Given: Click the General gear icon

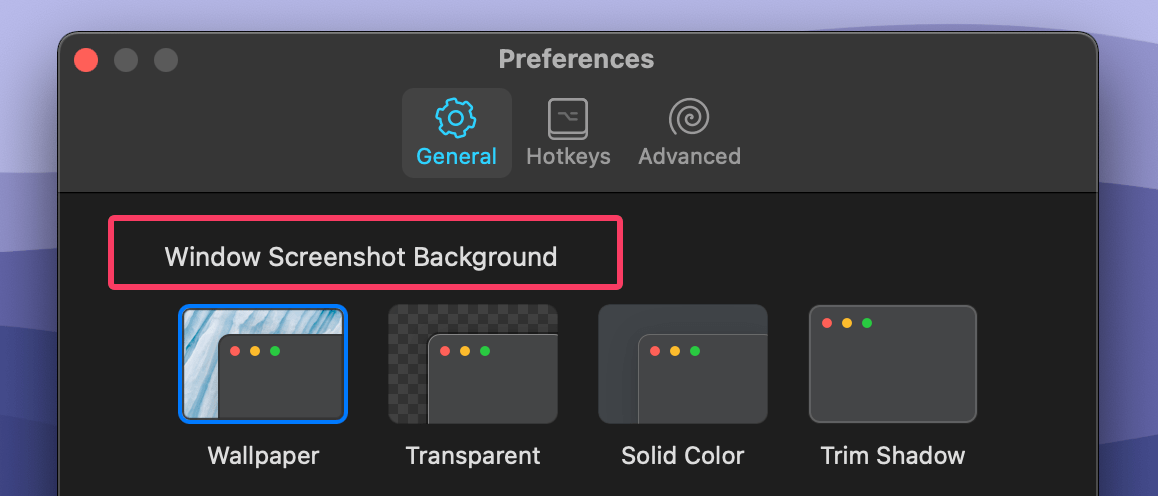Looking at the screenshot, I should (x=456, y=119).
